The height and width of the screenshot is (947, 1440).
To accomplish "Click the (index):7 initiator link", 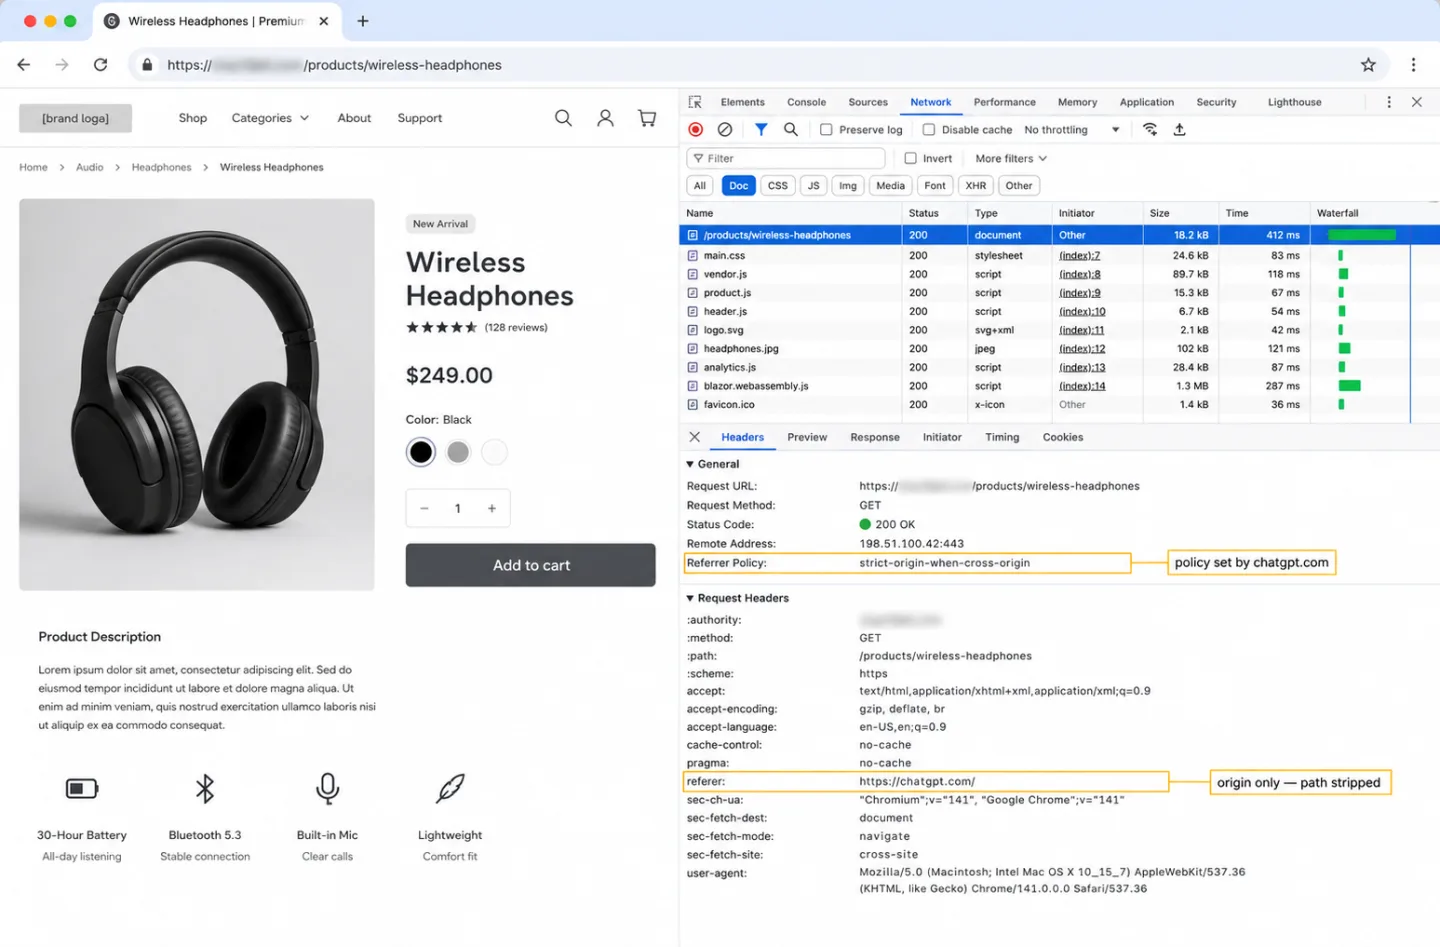I will pos(1080,256).
